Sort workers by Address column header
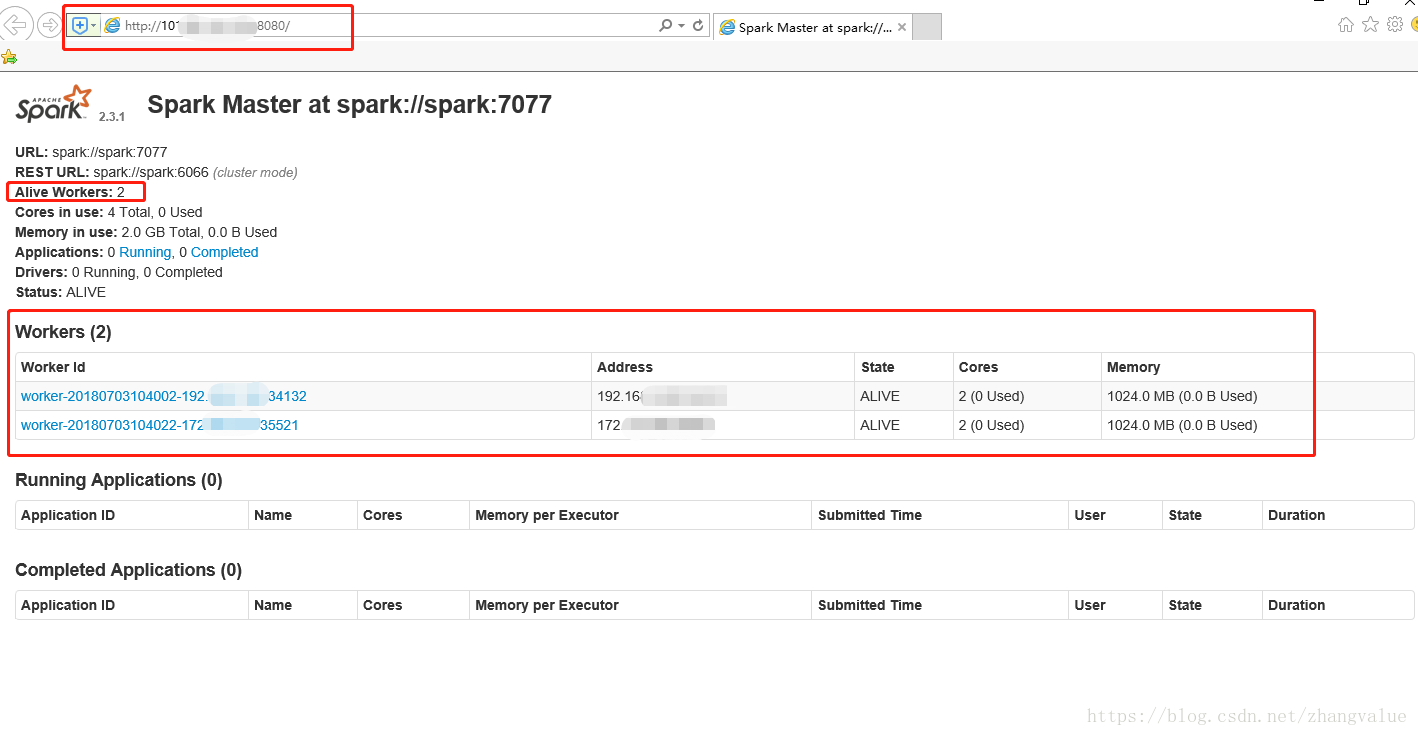1418x736 pixels. coord(625,367)
